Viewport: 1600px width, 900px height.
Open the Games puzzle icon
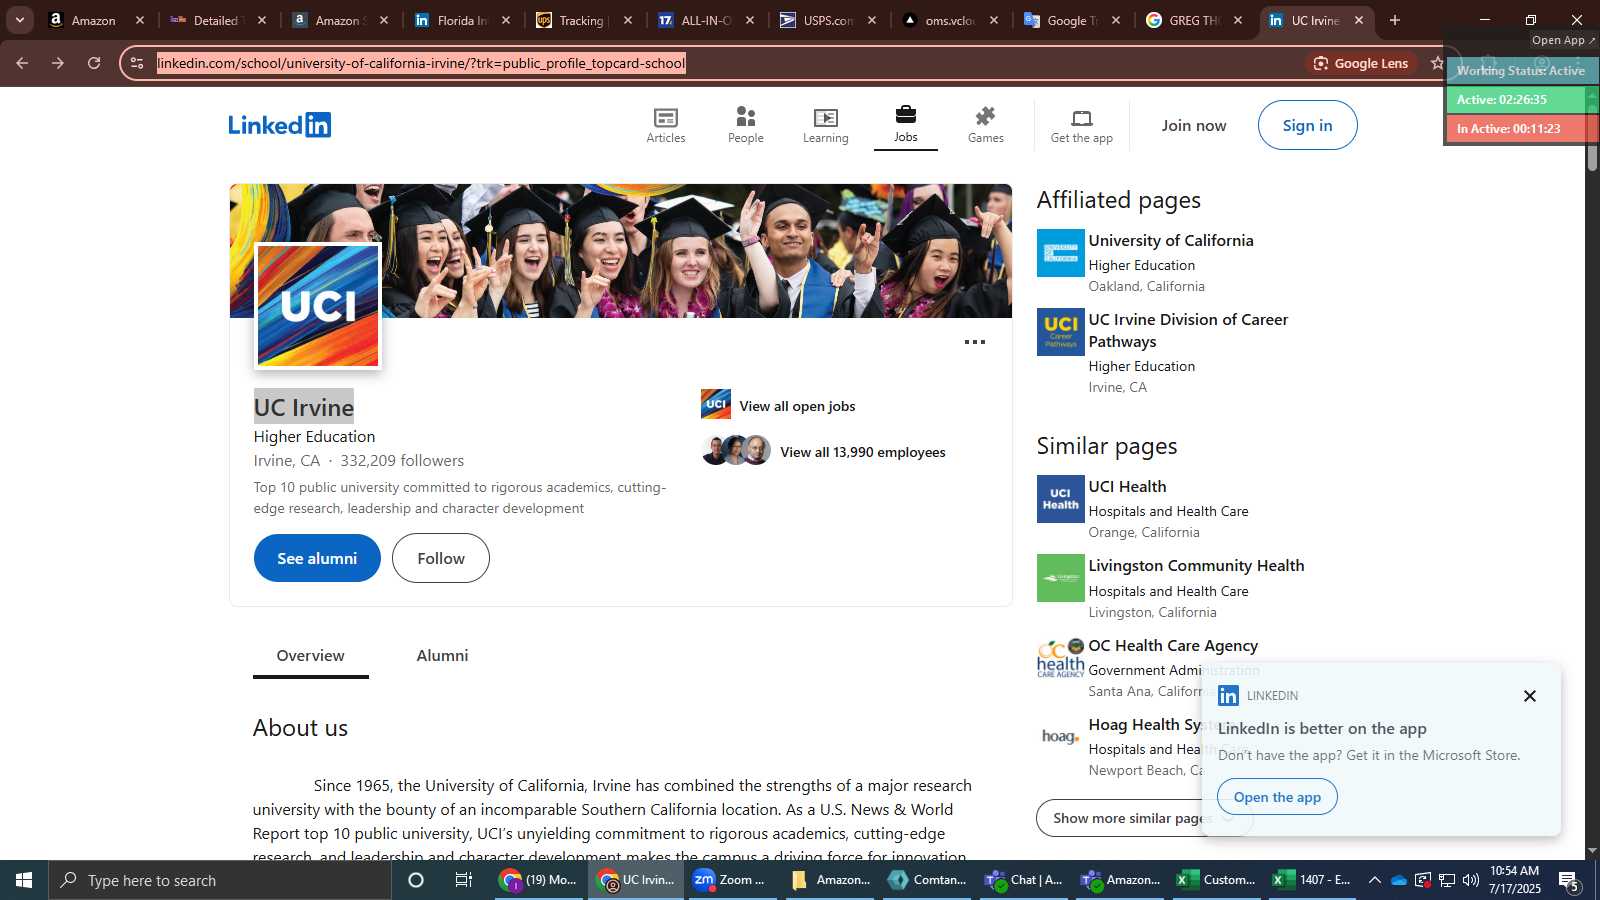pos(985,125)
